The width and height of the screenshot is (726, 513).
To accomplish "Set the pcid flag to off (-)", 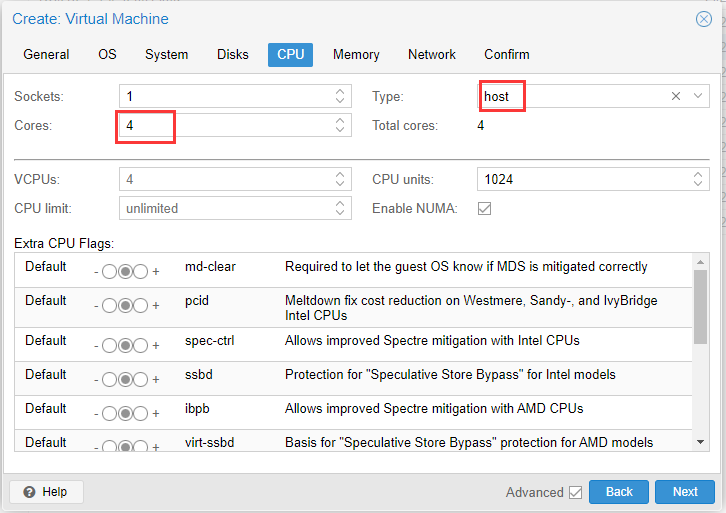I will tap(109, 305).
